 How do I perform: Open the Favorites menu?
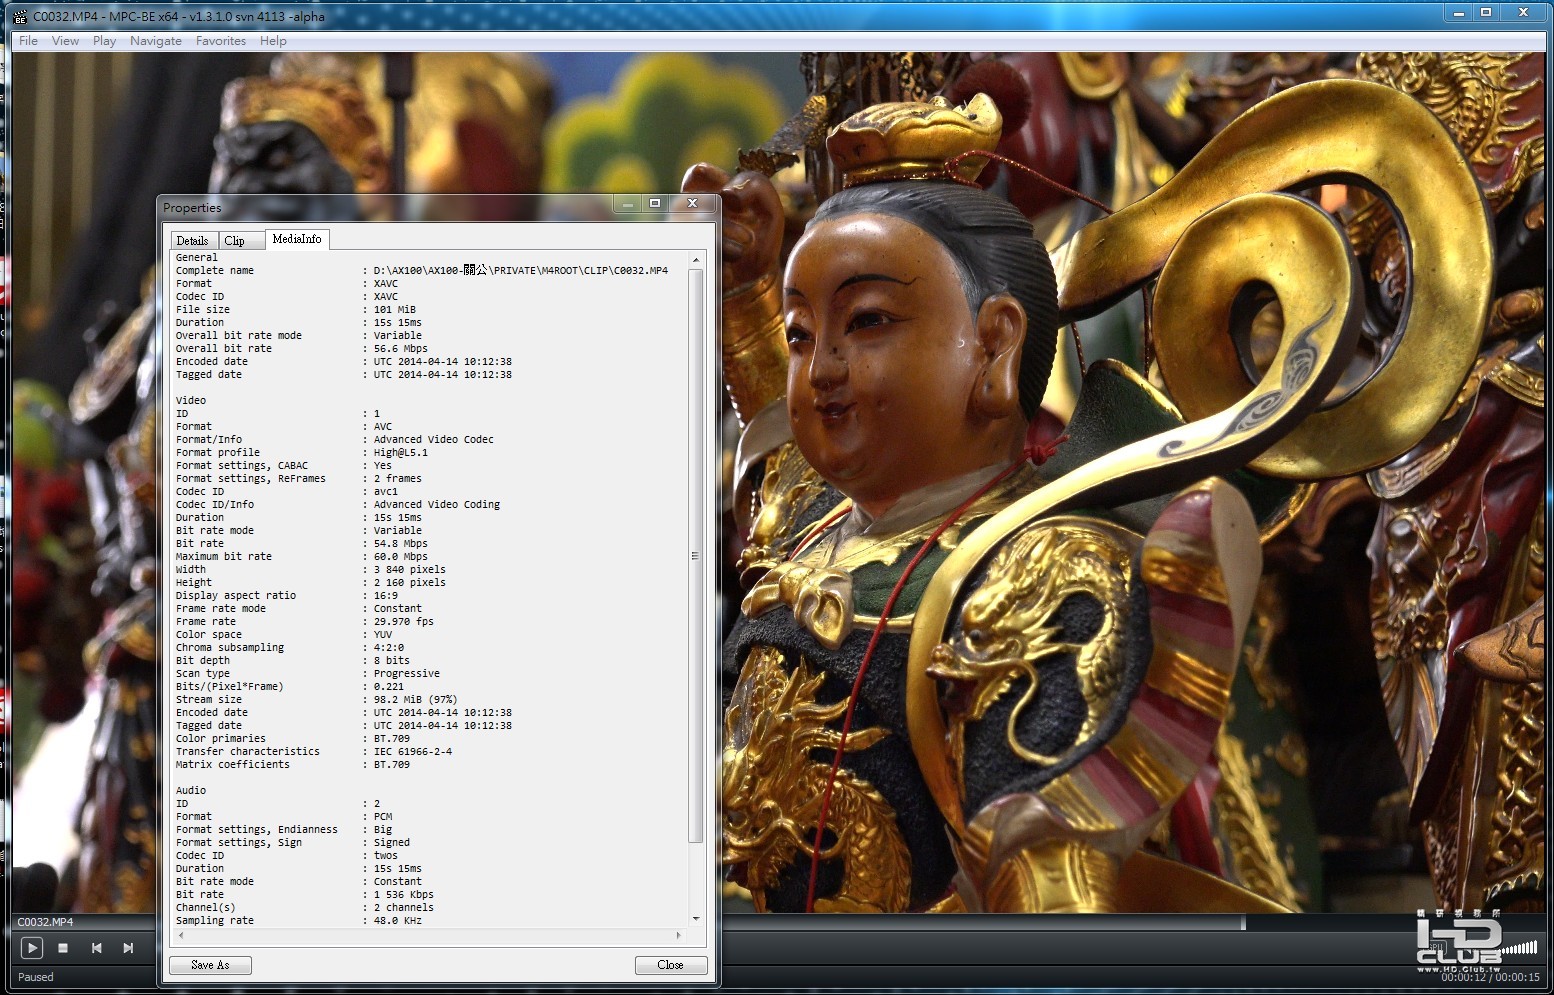click(x=220, y=41)
